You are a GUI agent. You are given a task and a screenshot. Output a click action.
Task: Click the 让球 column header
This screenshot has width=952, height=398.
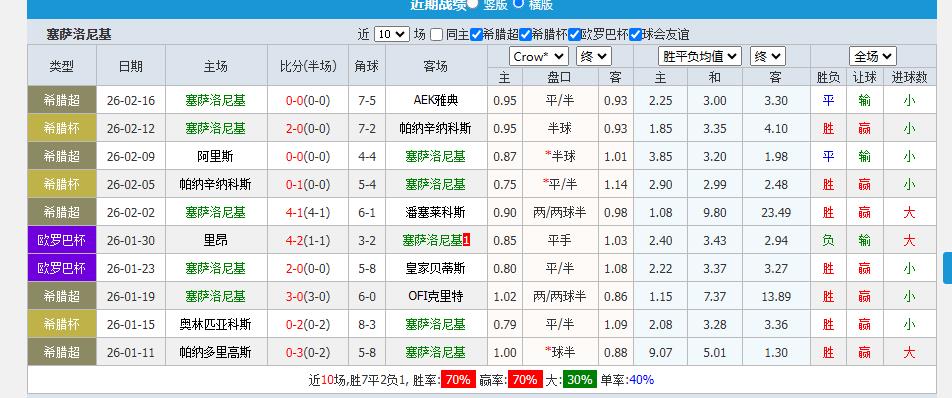pyautogui.click(x=865, y=77)
